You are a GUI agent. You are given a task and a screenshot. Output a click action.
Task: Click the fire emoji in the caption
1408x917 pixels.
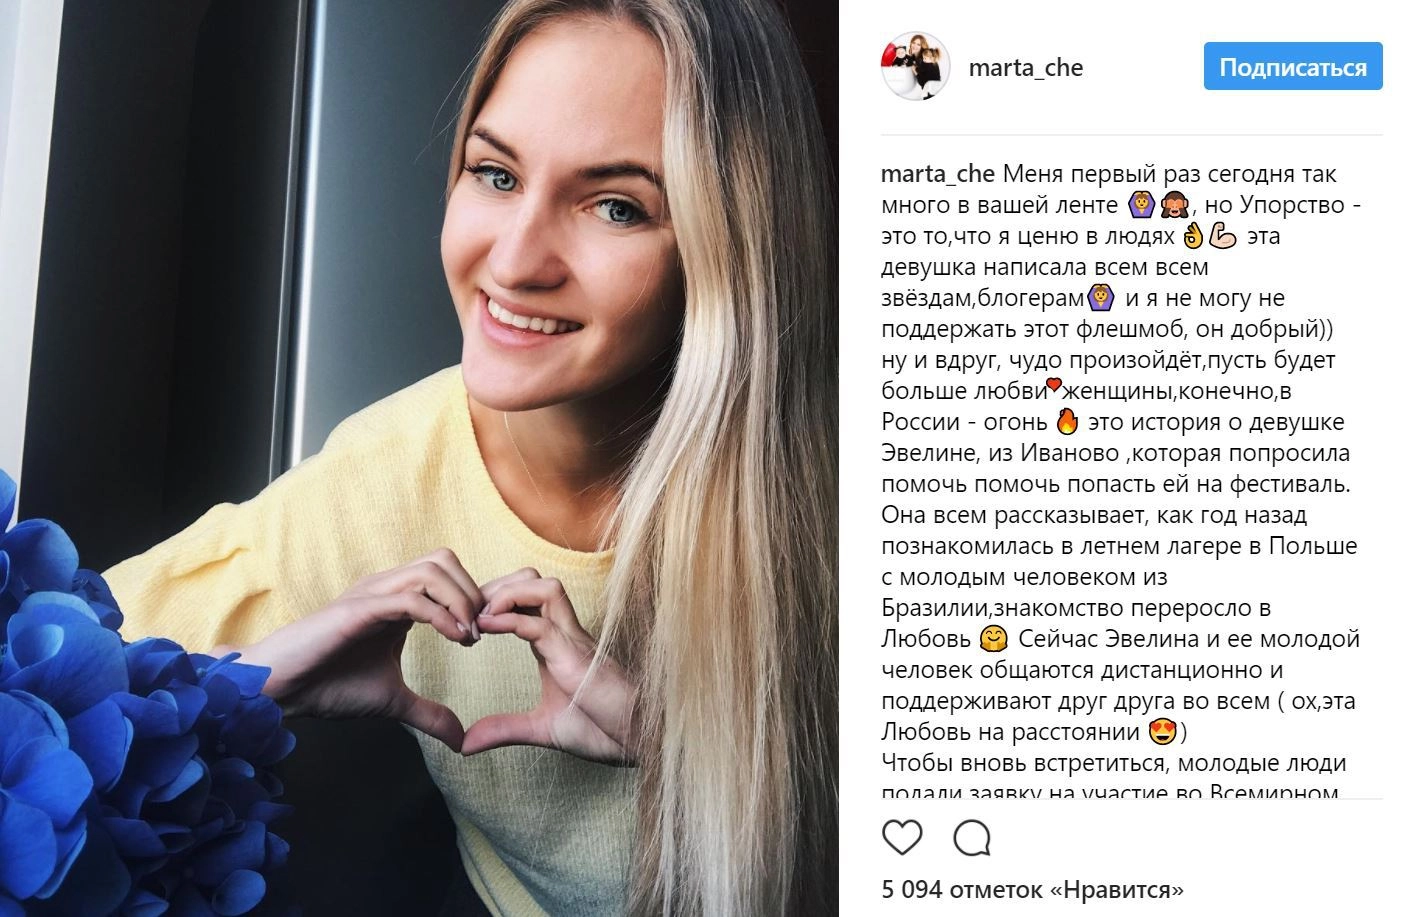pos(1067,422)
